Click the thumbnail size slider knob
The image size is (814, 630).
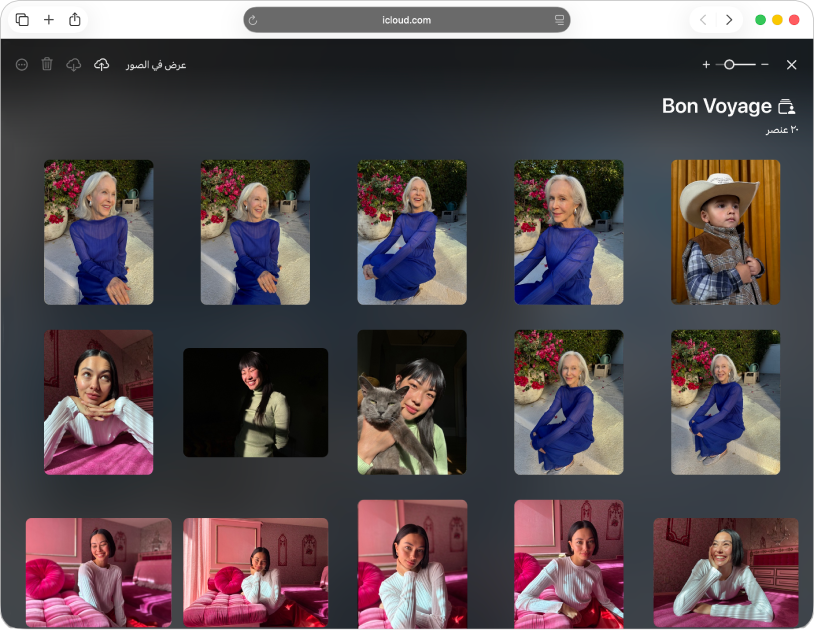pyautogui.click(x=729, y=64)
